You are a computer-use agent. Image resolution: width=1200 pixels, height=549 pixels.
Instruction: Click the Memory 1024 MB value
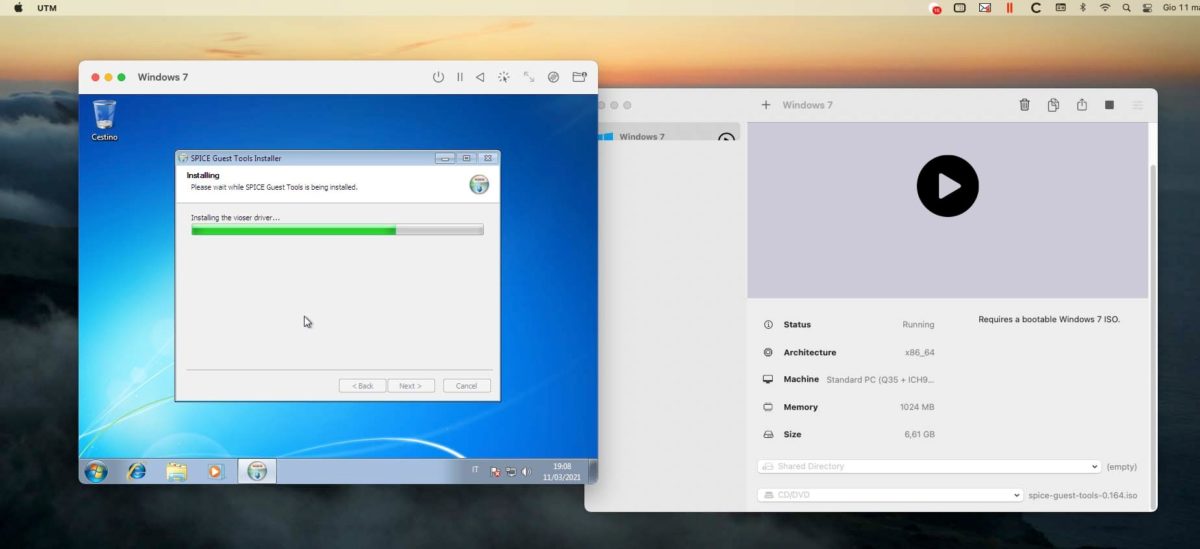point(915,408)
